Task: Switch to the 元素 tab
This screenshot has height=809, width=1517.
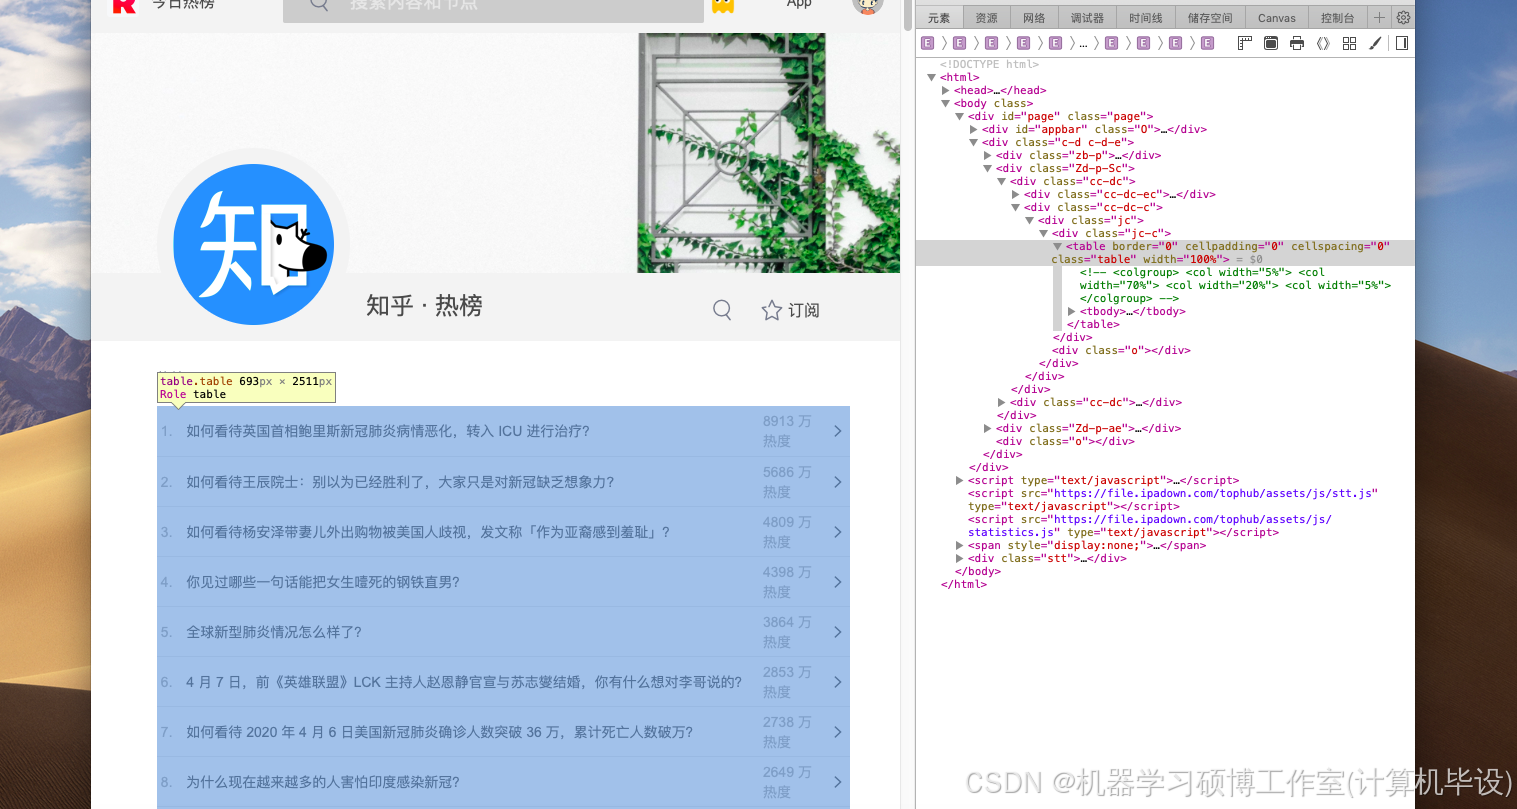Action: [x=939, y=18]
